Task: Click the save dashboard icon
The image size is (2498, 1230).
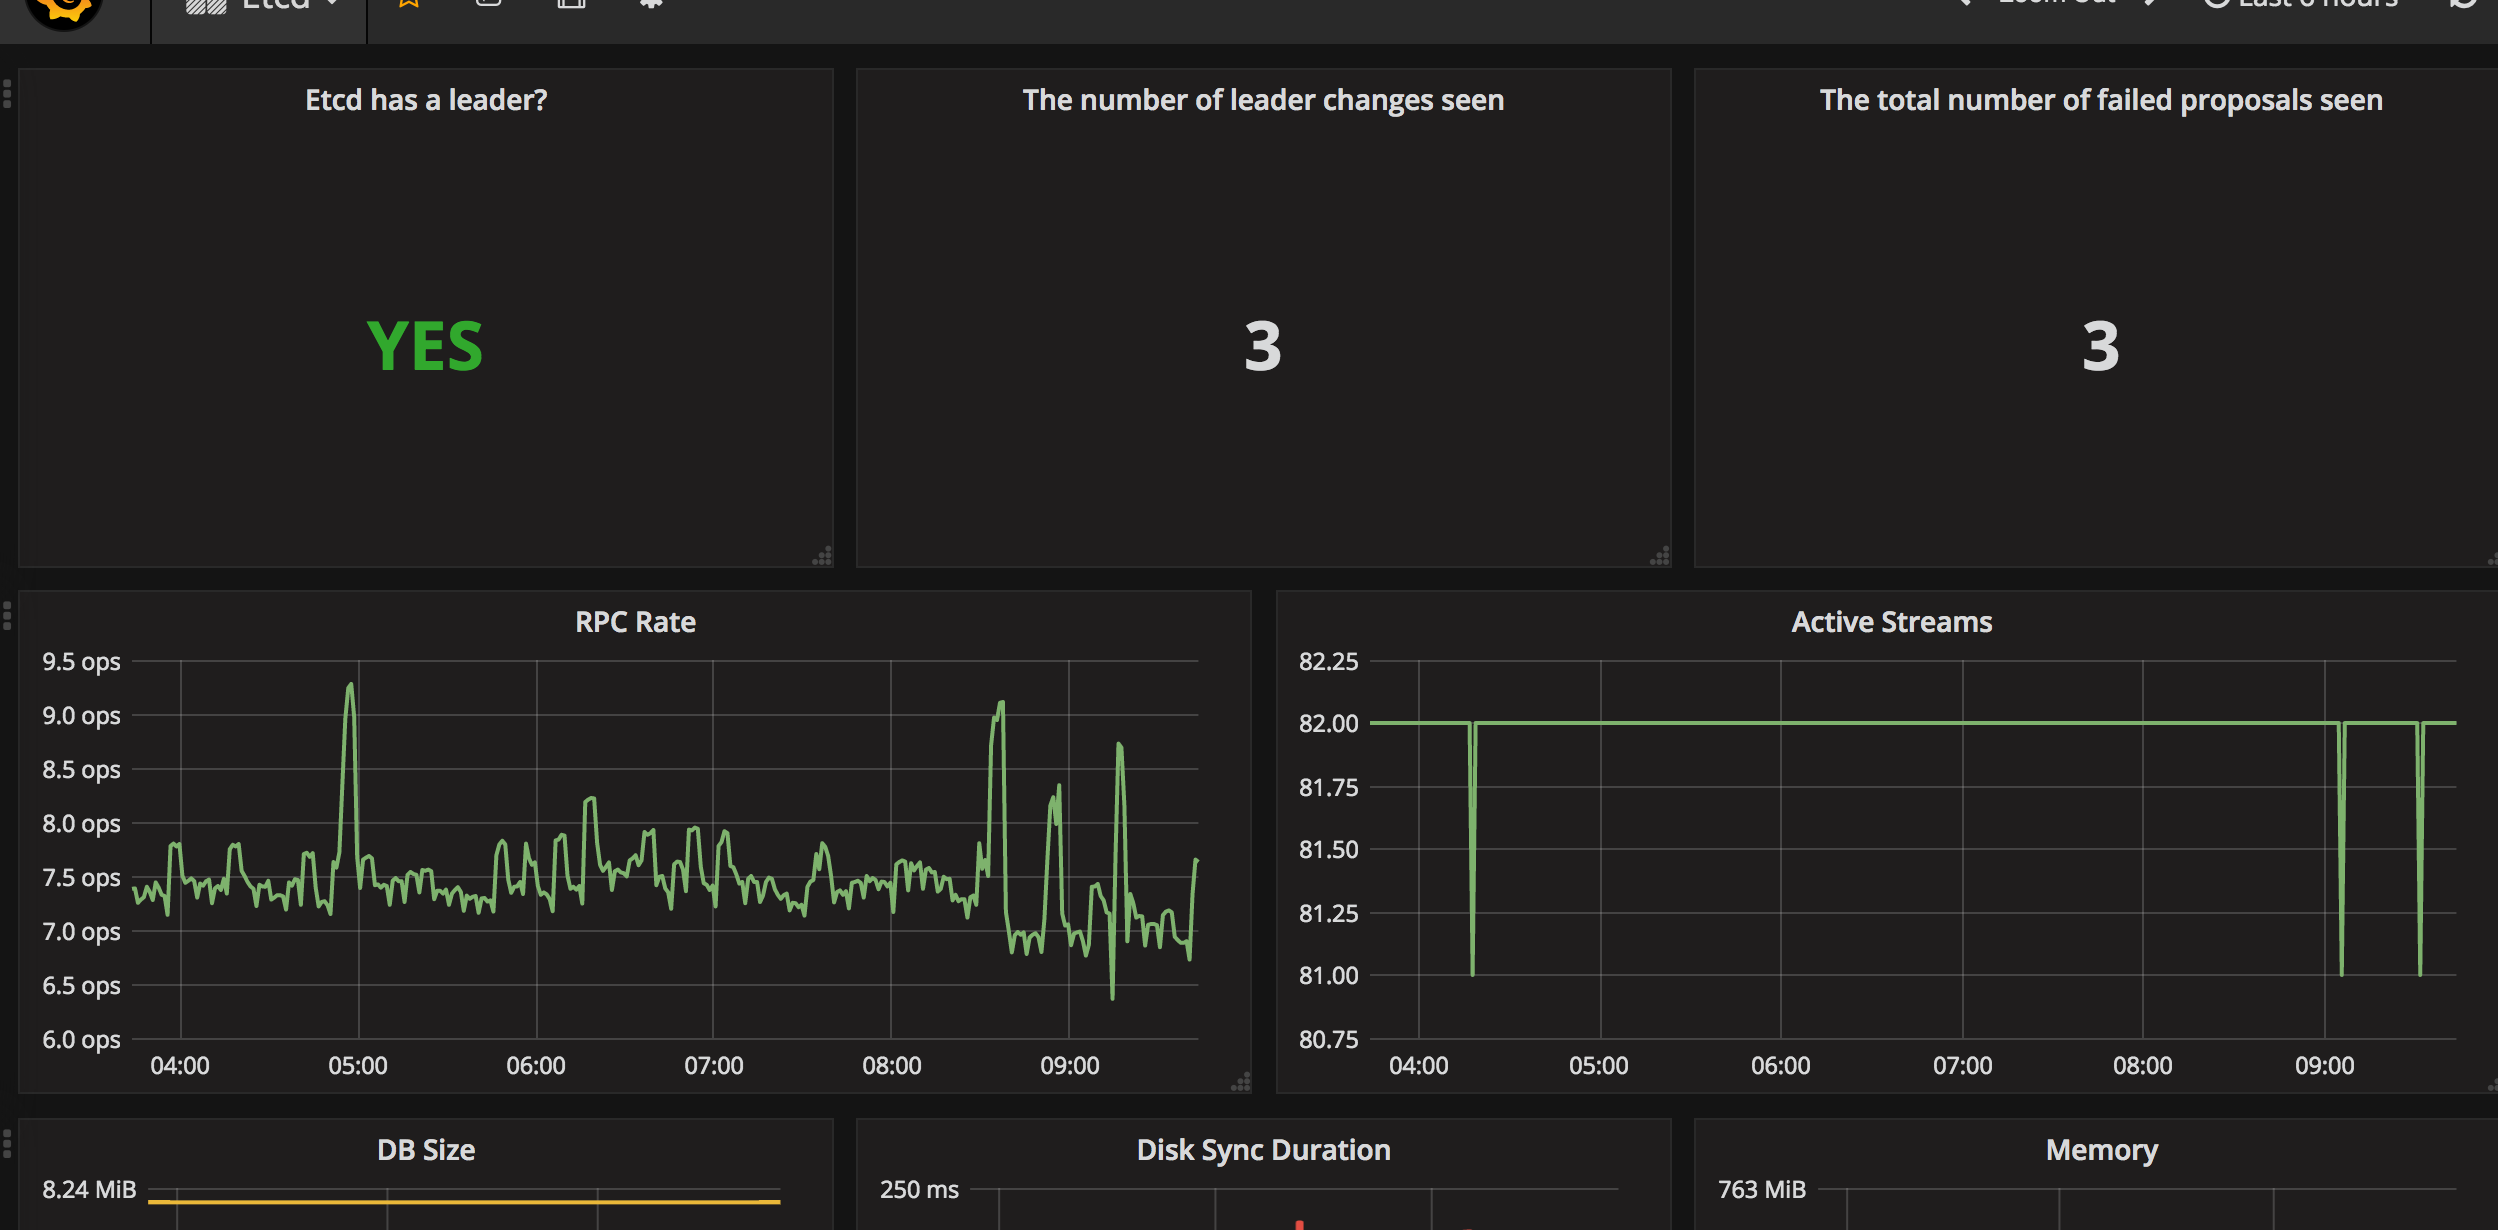Action: point(571,4)
